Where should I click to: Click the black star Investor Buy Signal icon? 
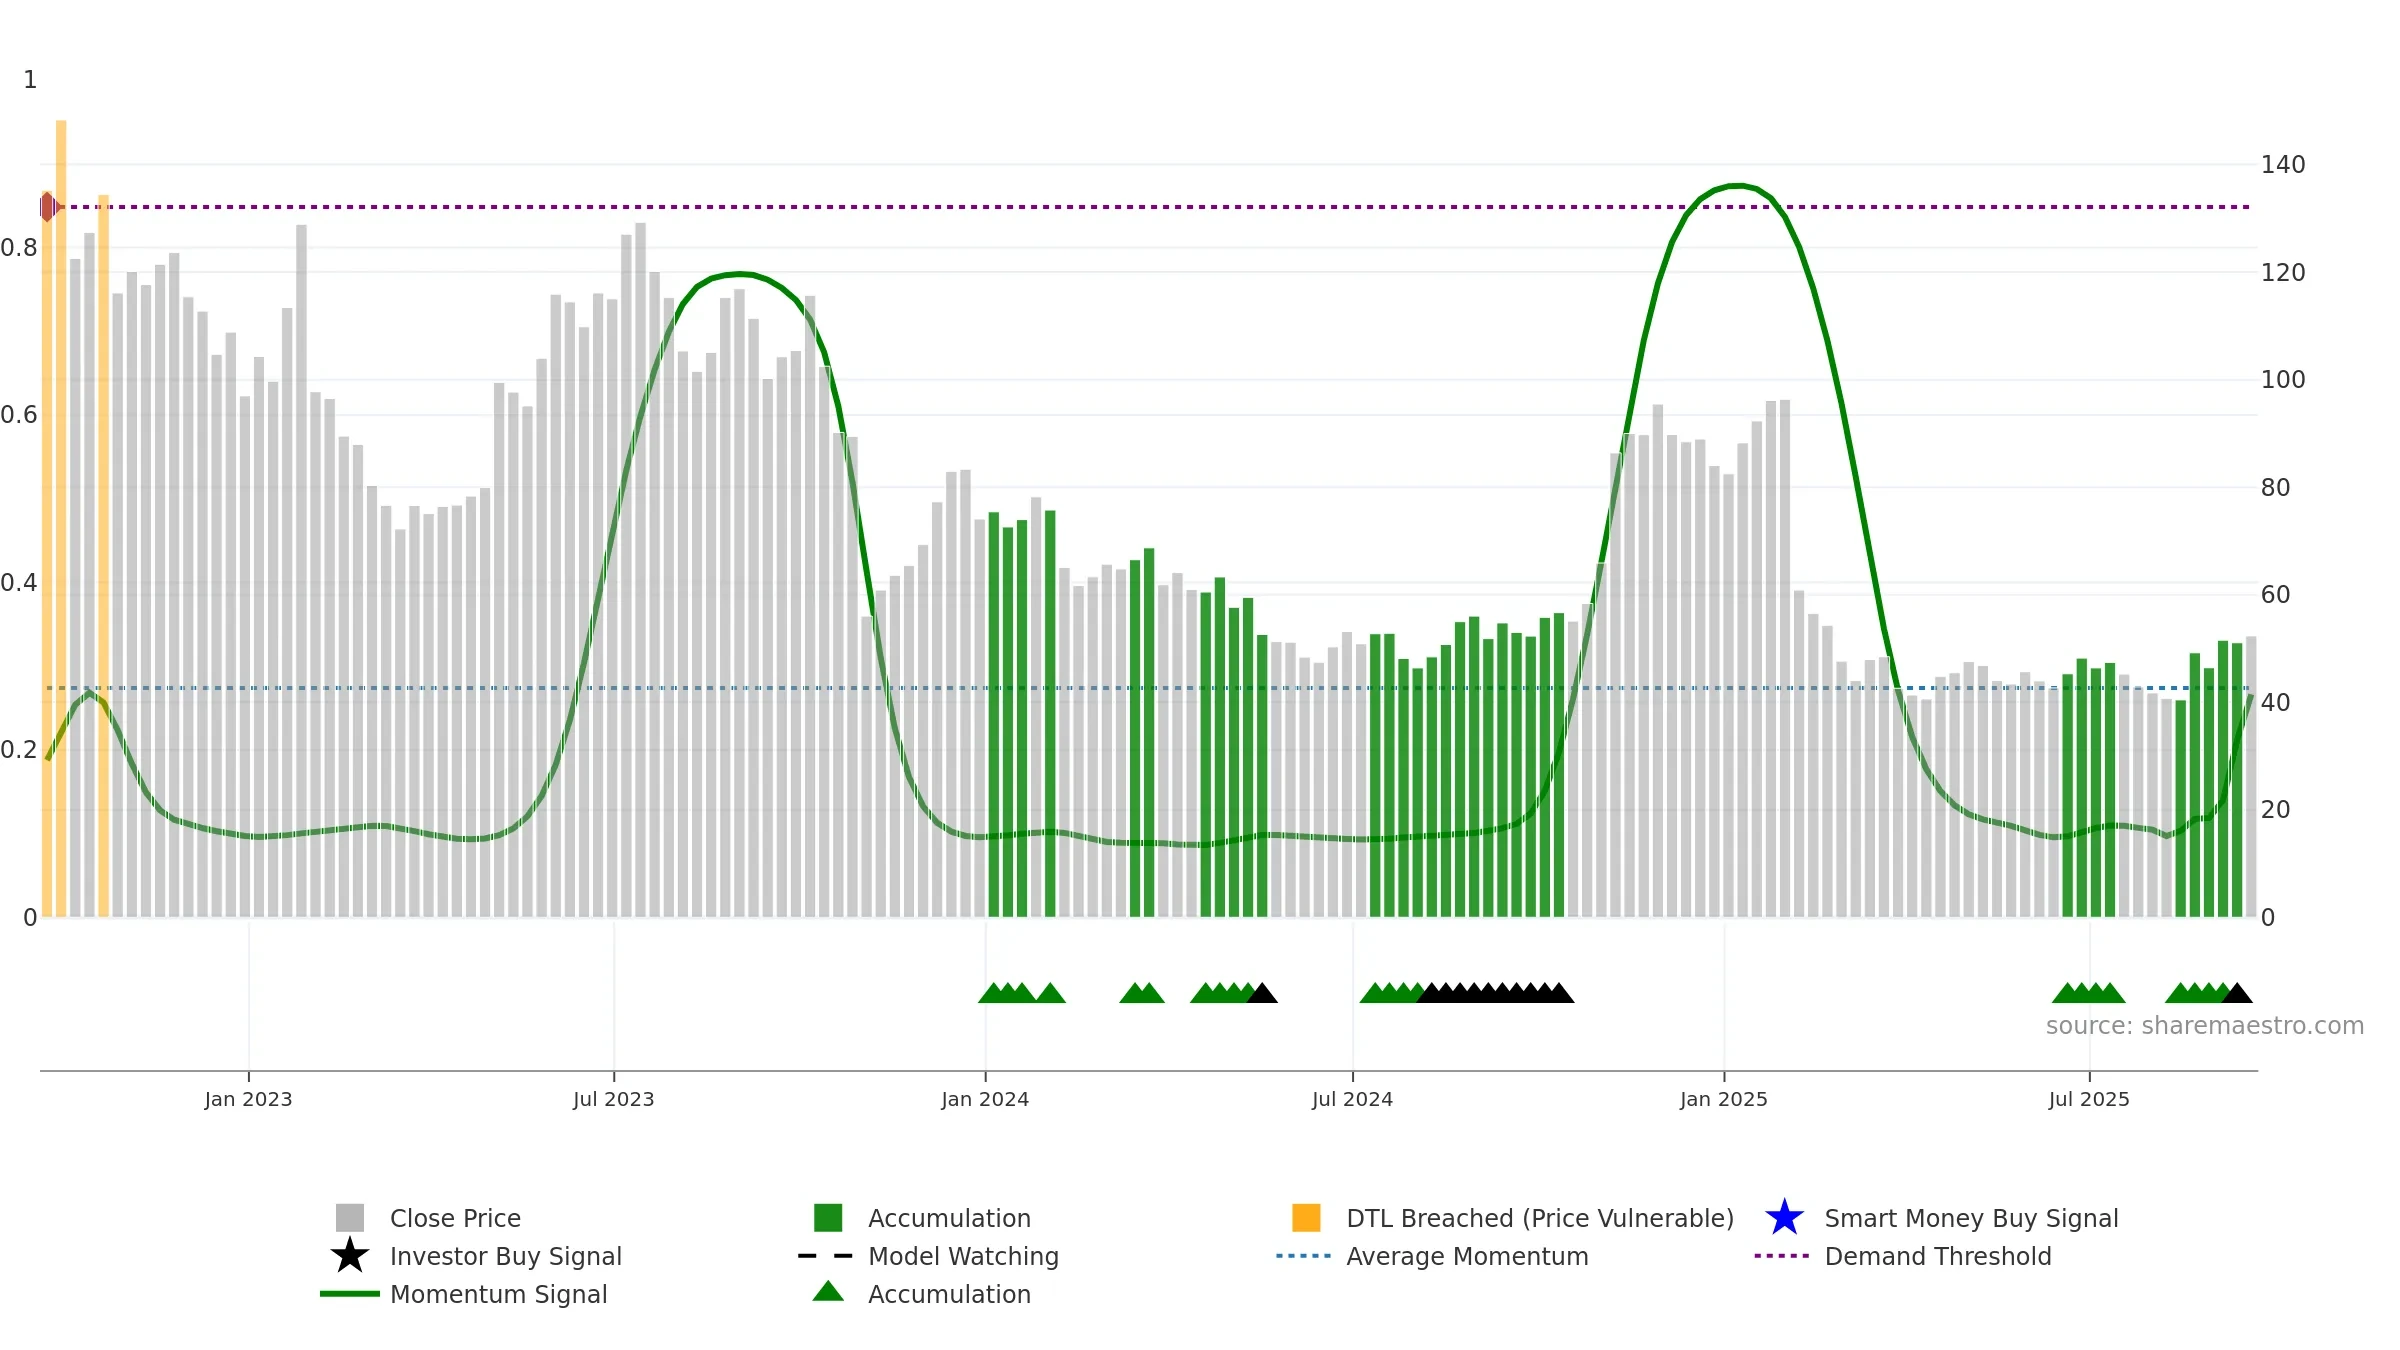point(350,1256)
